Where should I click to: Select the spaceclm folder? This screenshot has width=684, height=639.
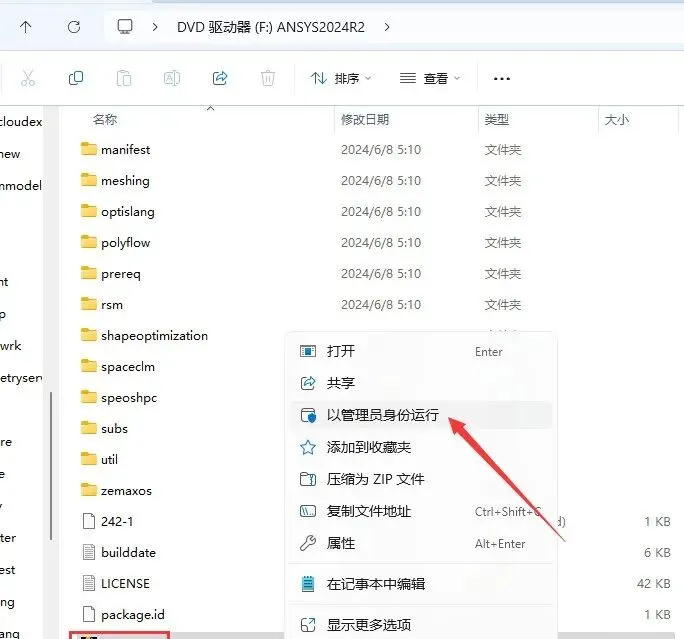[x=118, y=366]
